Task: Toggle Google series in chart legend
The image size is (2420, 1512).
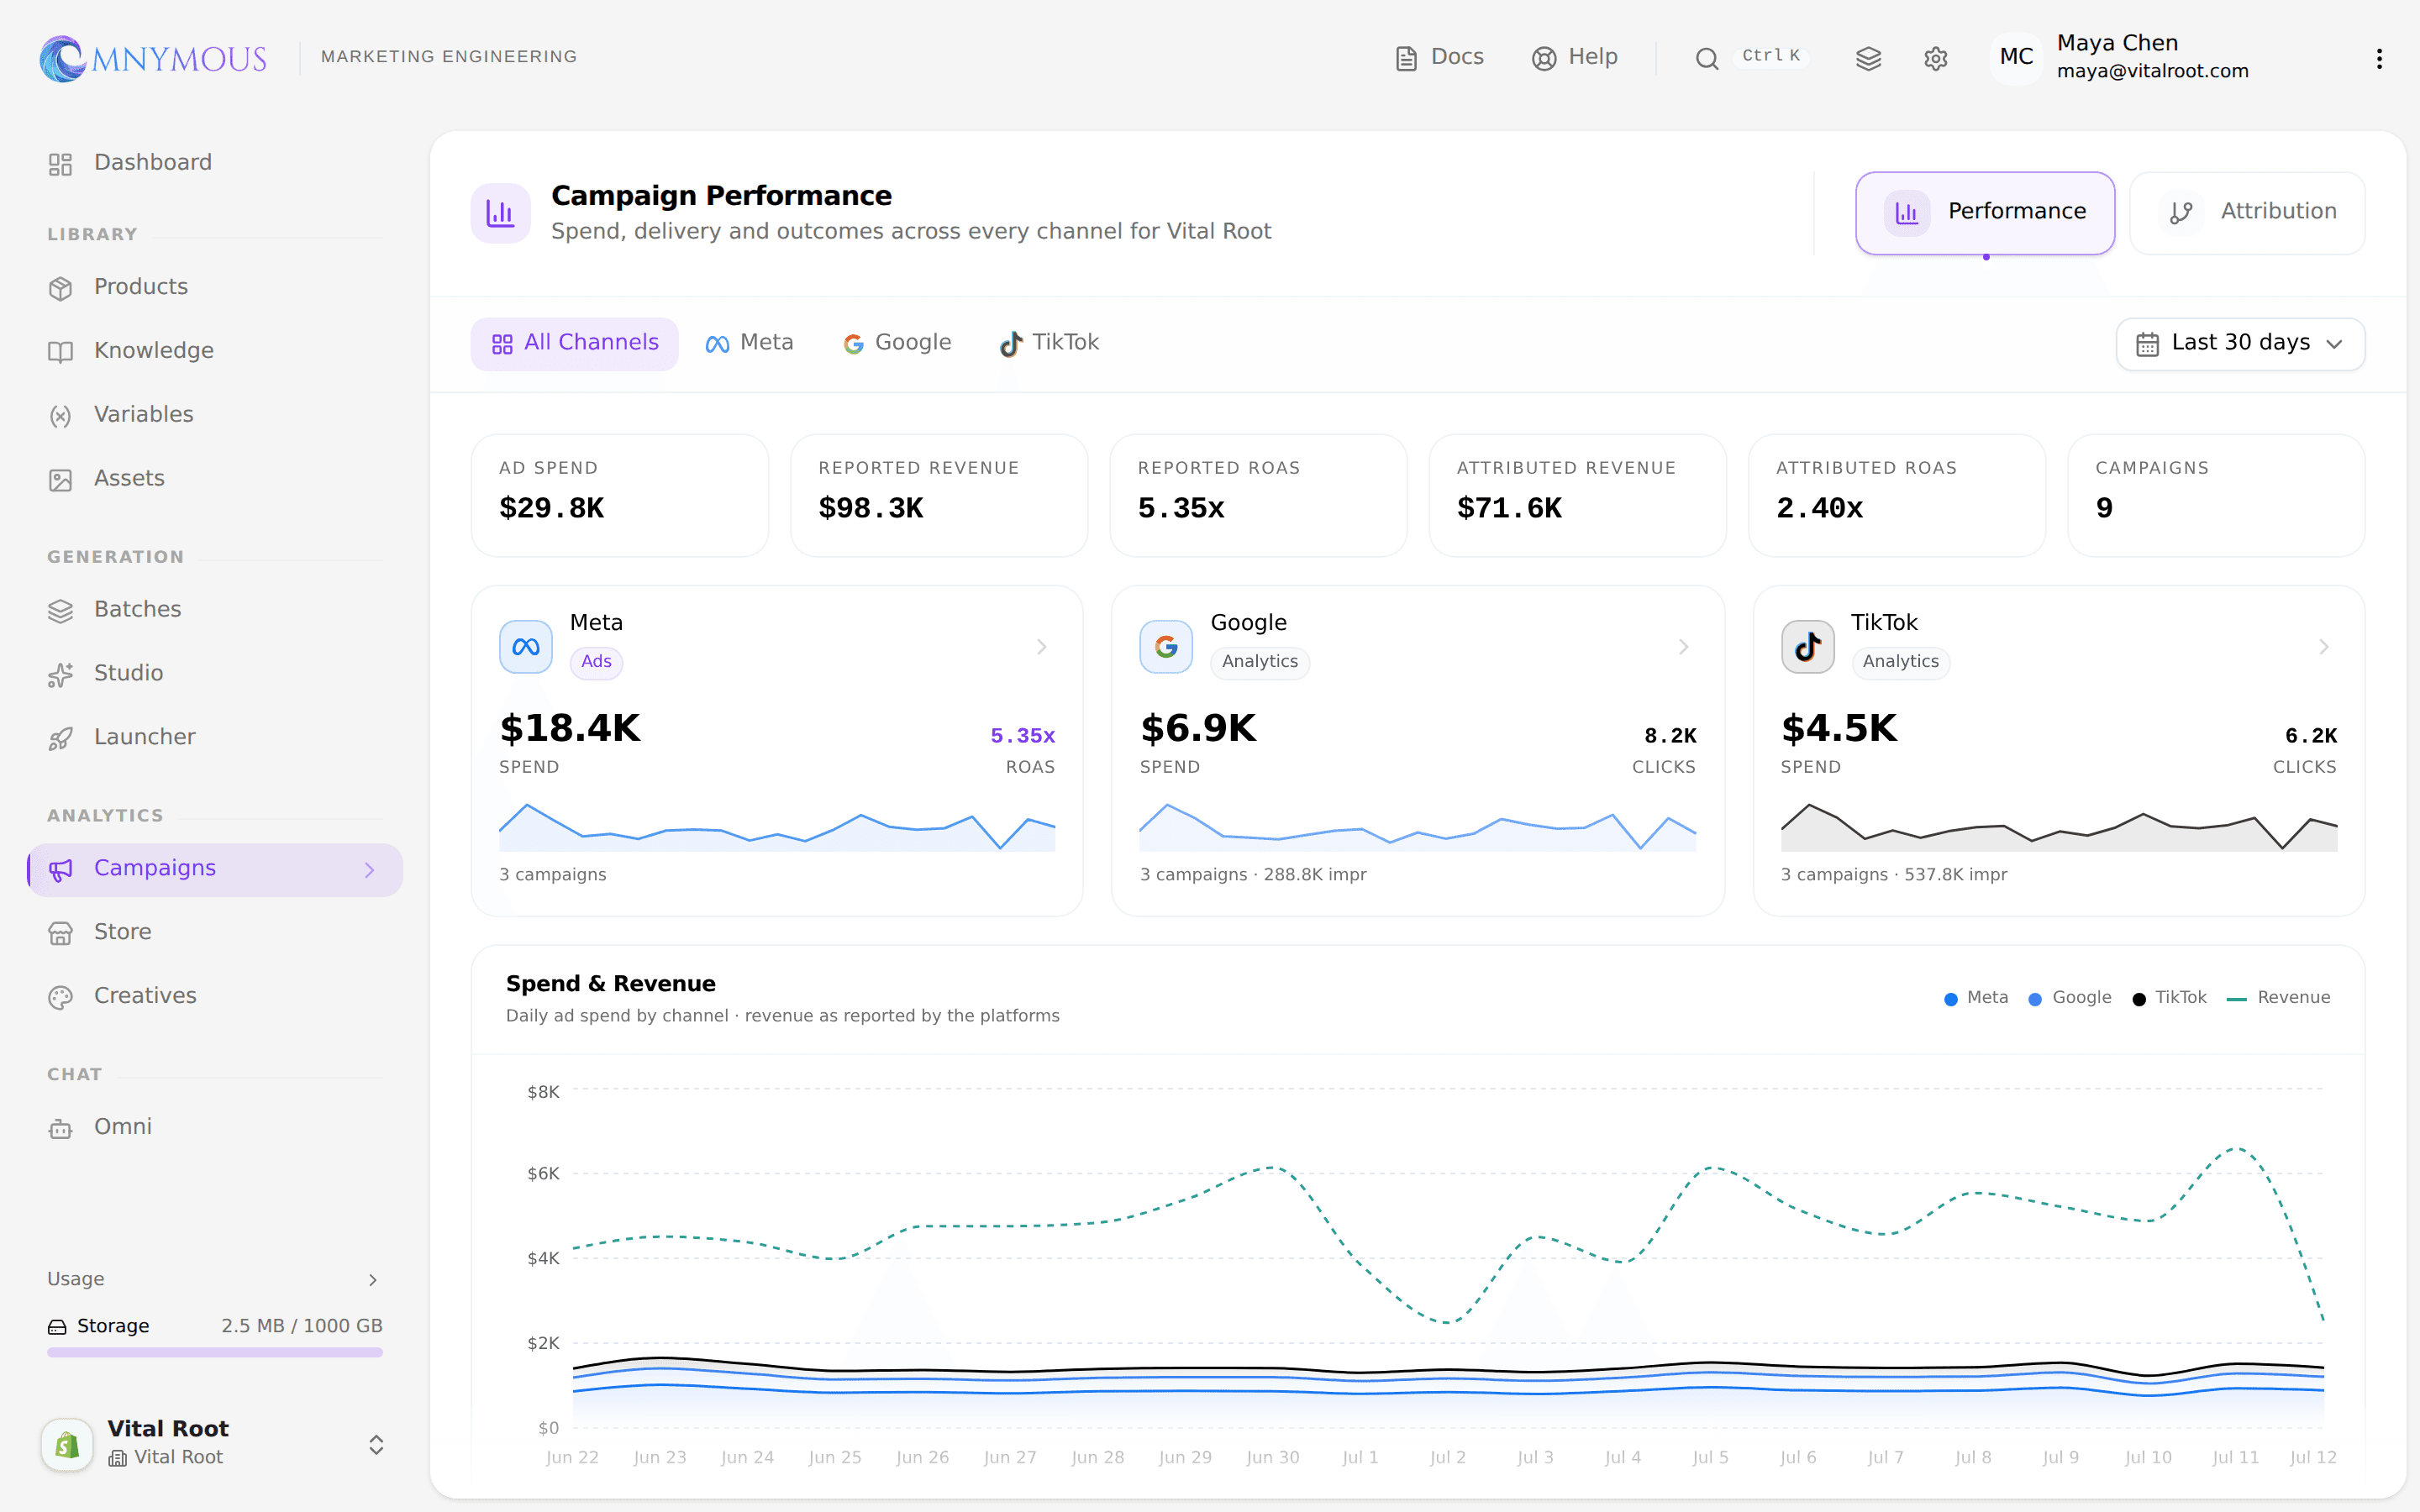Action: tap(2069, 998)
